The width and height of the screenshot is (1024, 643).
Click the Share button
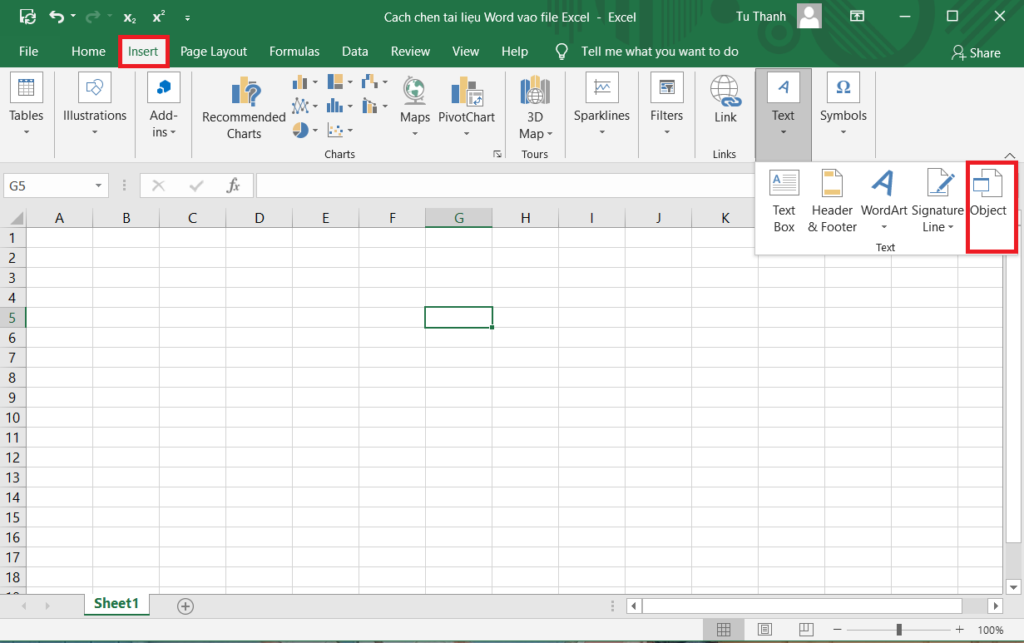[x=975, y=52]
